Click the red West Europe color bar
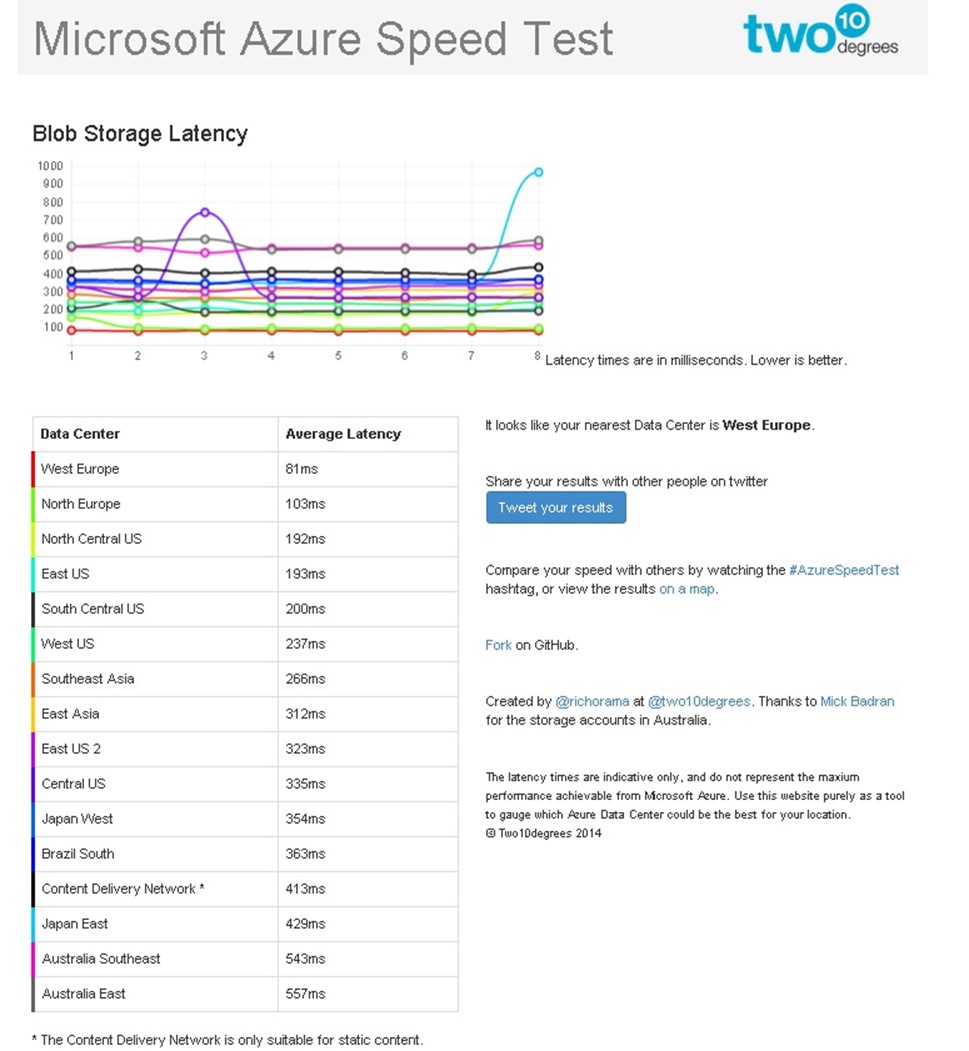This screenshot has width=969, height=1051. click(34, 469)
